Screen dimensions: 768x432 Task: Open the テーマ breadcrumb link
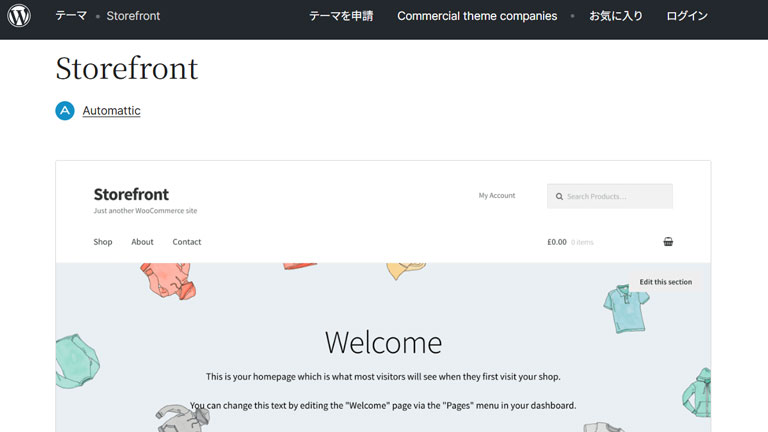(x=71, y=16)
